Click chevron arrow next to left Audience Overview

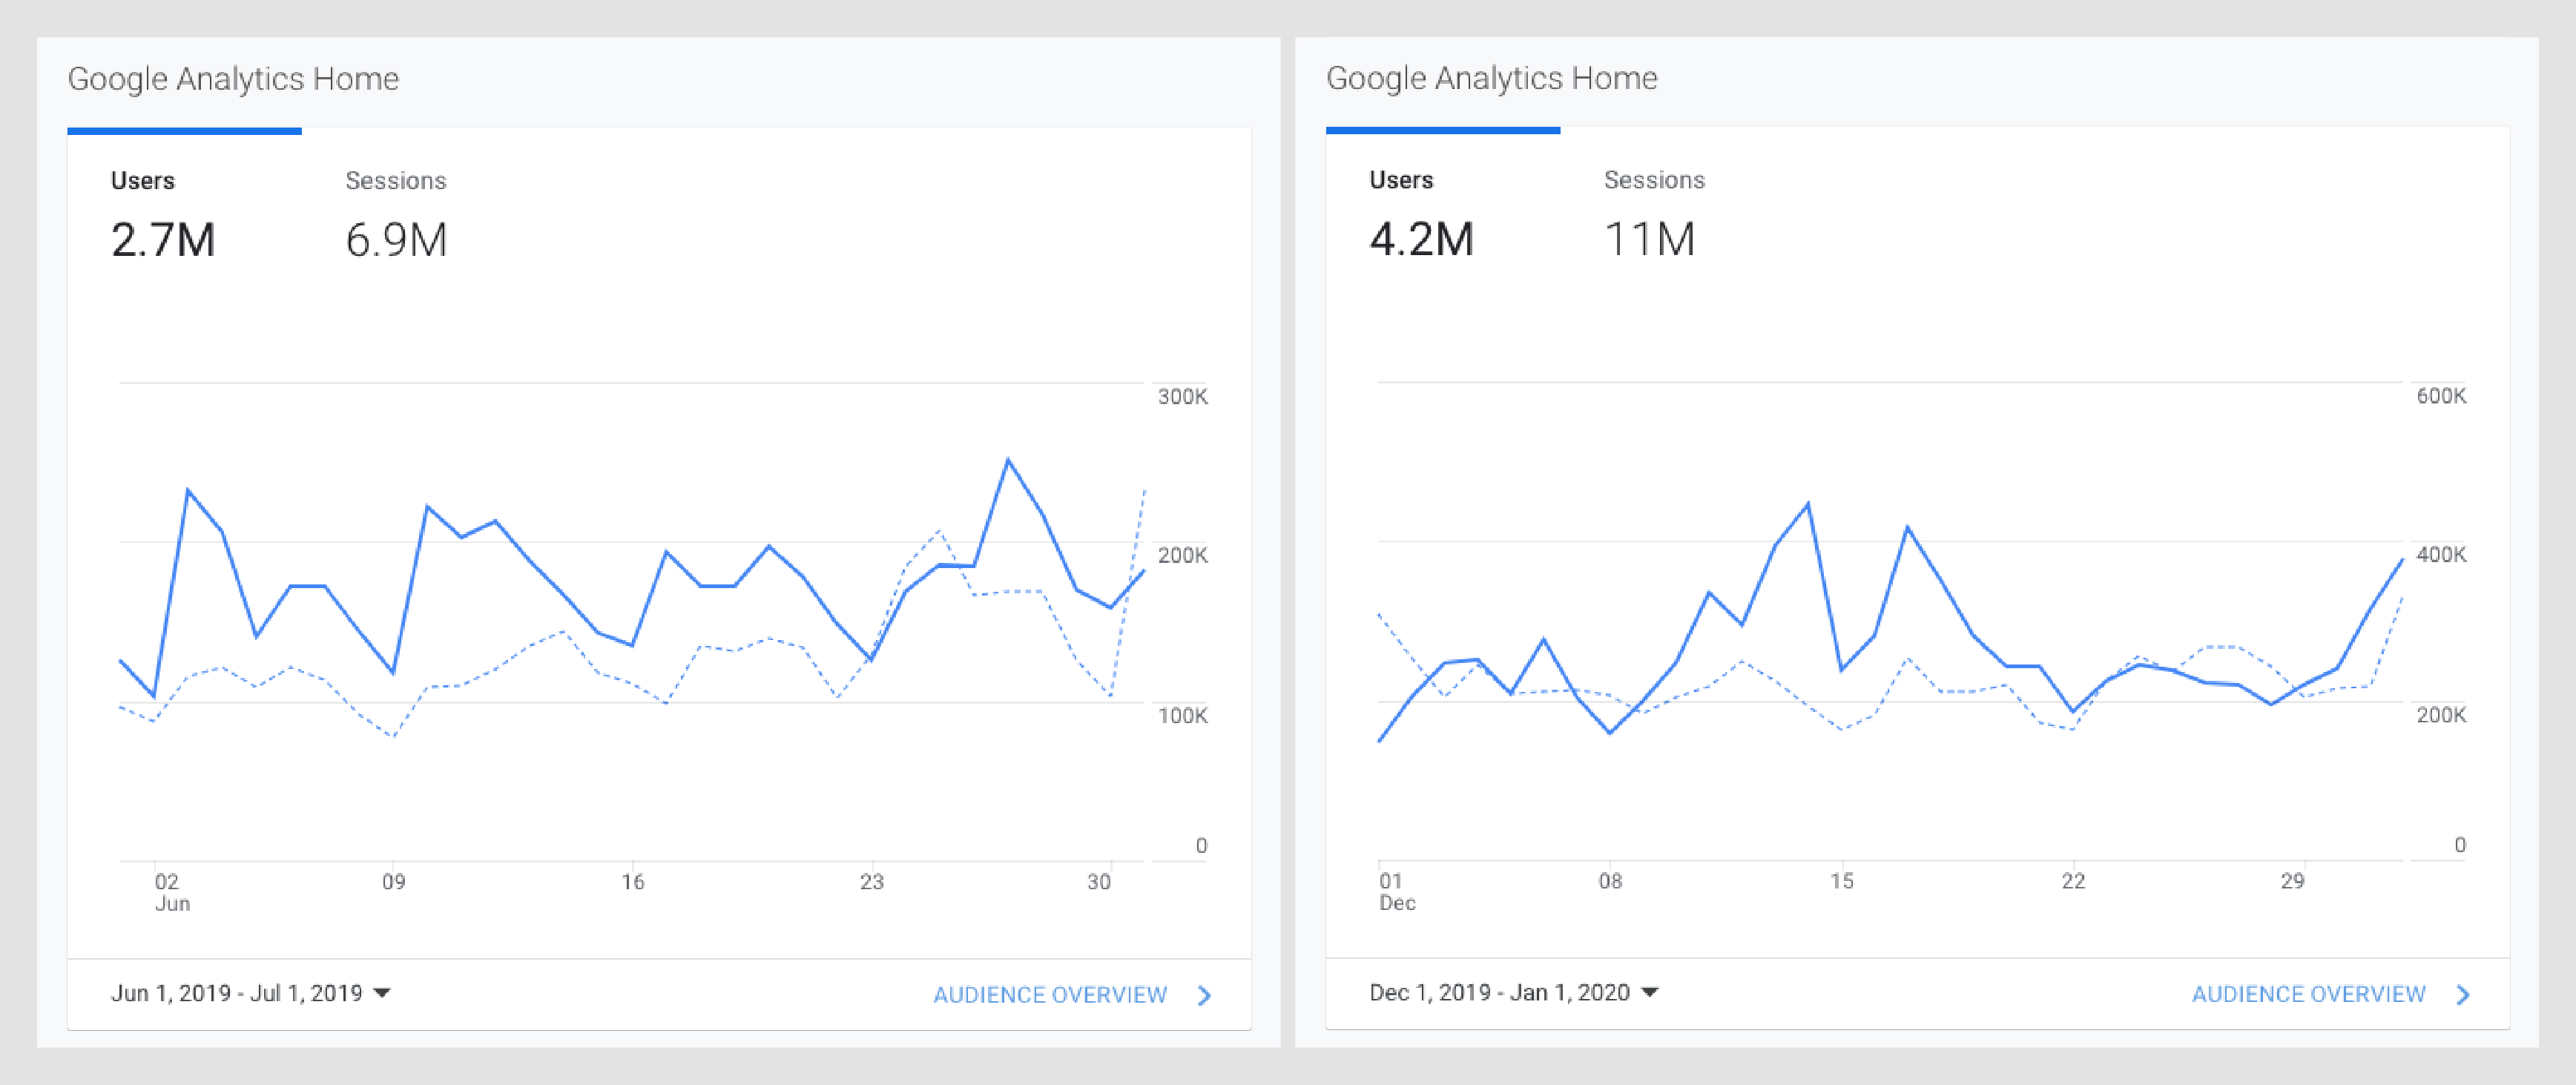[x=1204, y=995]
